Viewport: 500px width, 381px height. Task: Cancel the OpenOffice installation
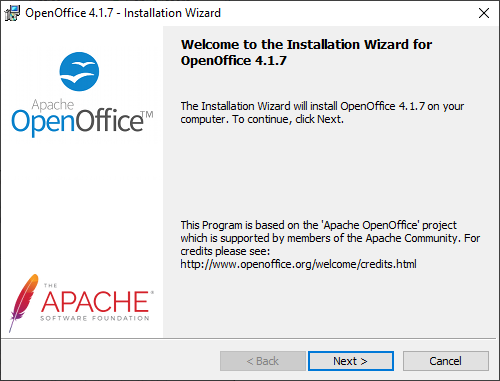point(446,361)
